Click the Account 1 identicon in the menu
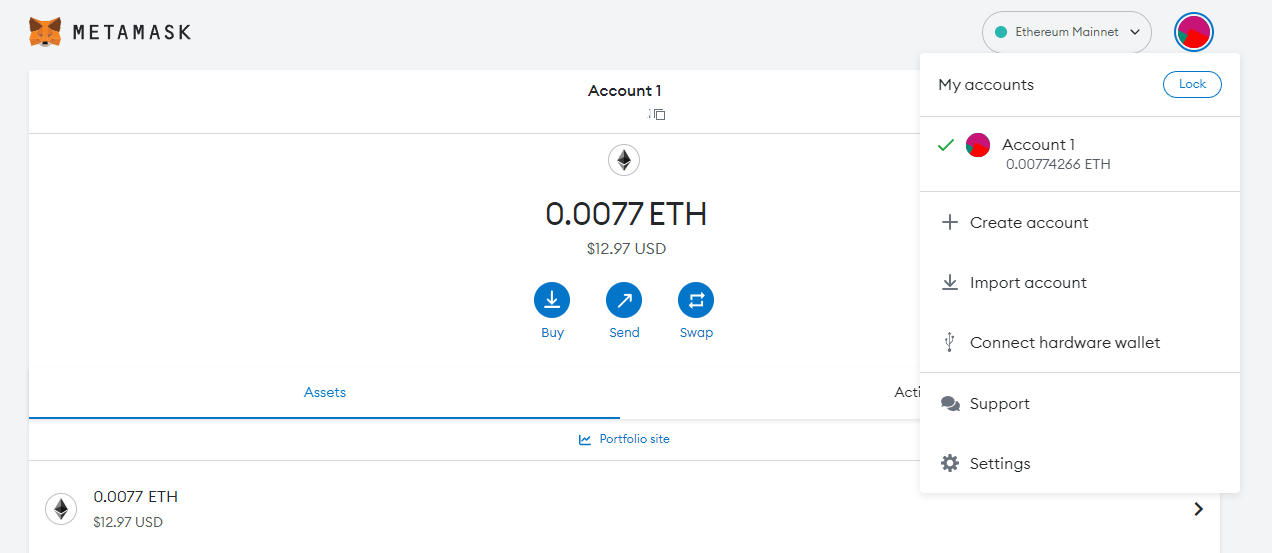 pyautogui.click(x=978, y=145)
